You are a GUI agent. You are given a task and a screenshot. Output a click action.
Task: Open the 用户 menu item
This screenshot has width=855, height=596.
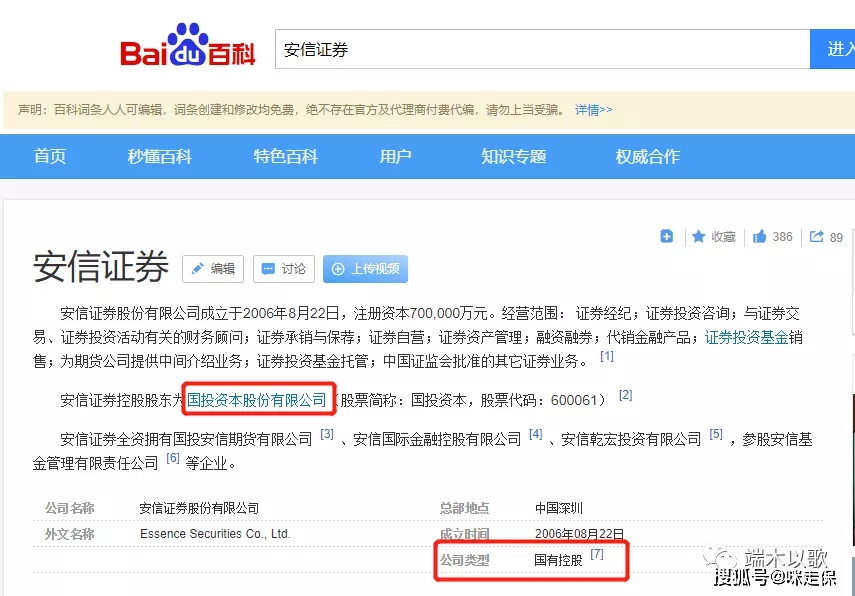(395, 156)
